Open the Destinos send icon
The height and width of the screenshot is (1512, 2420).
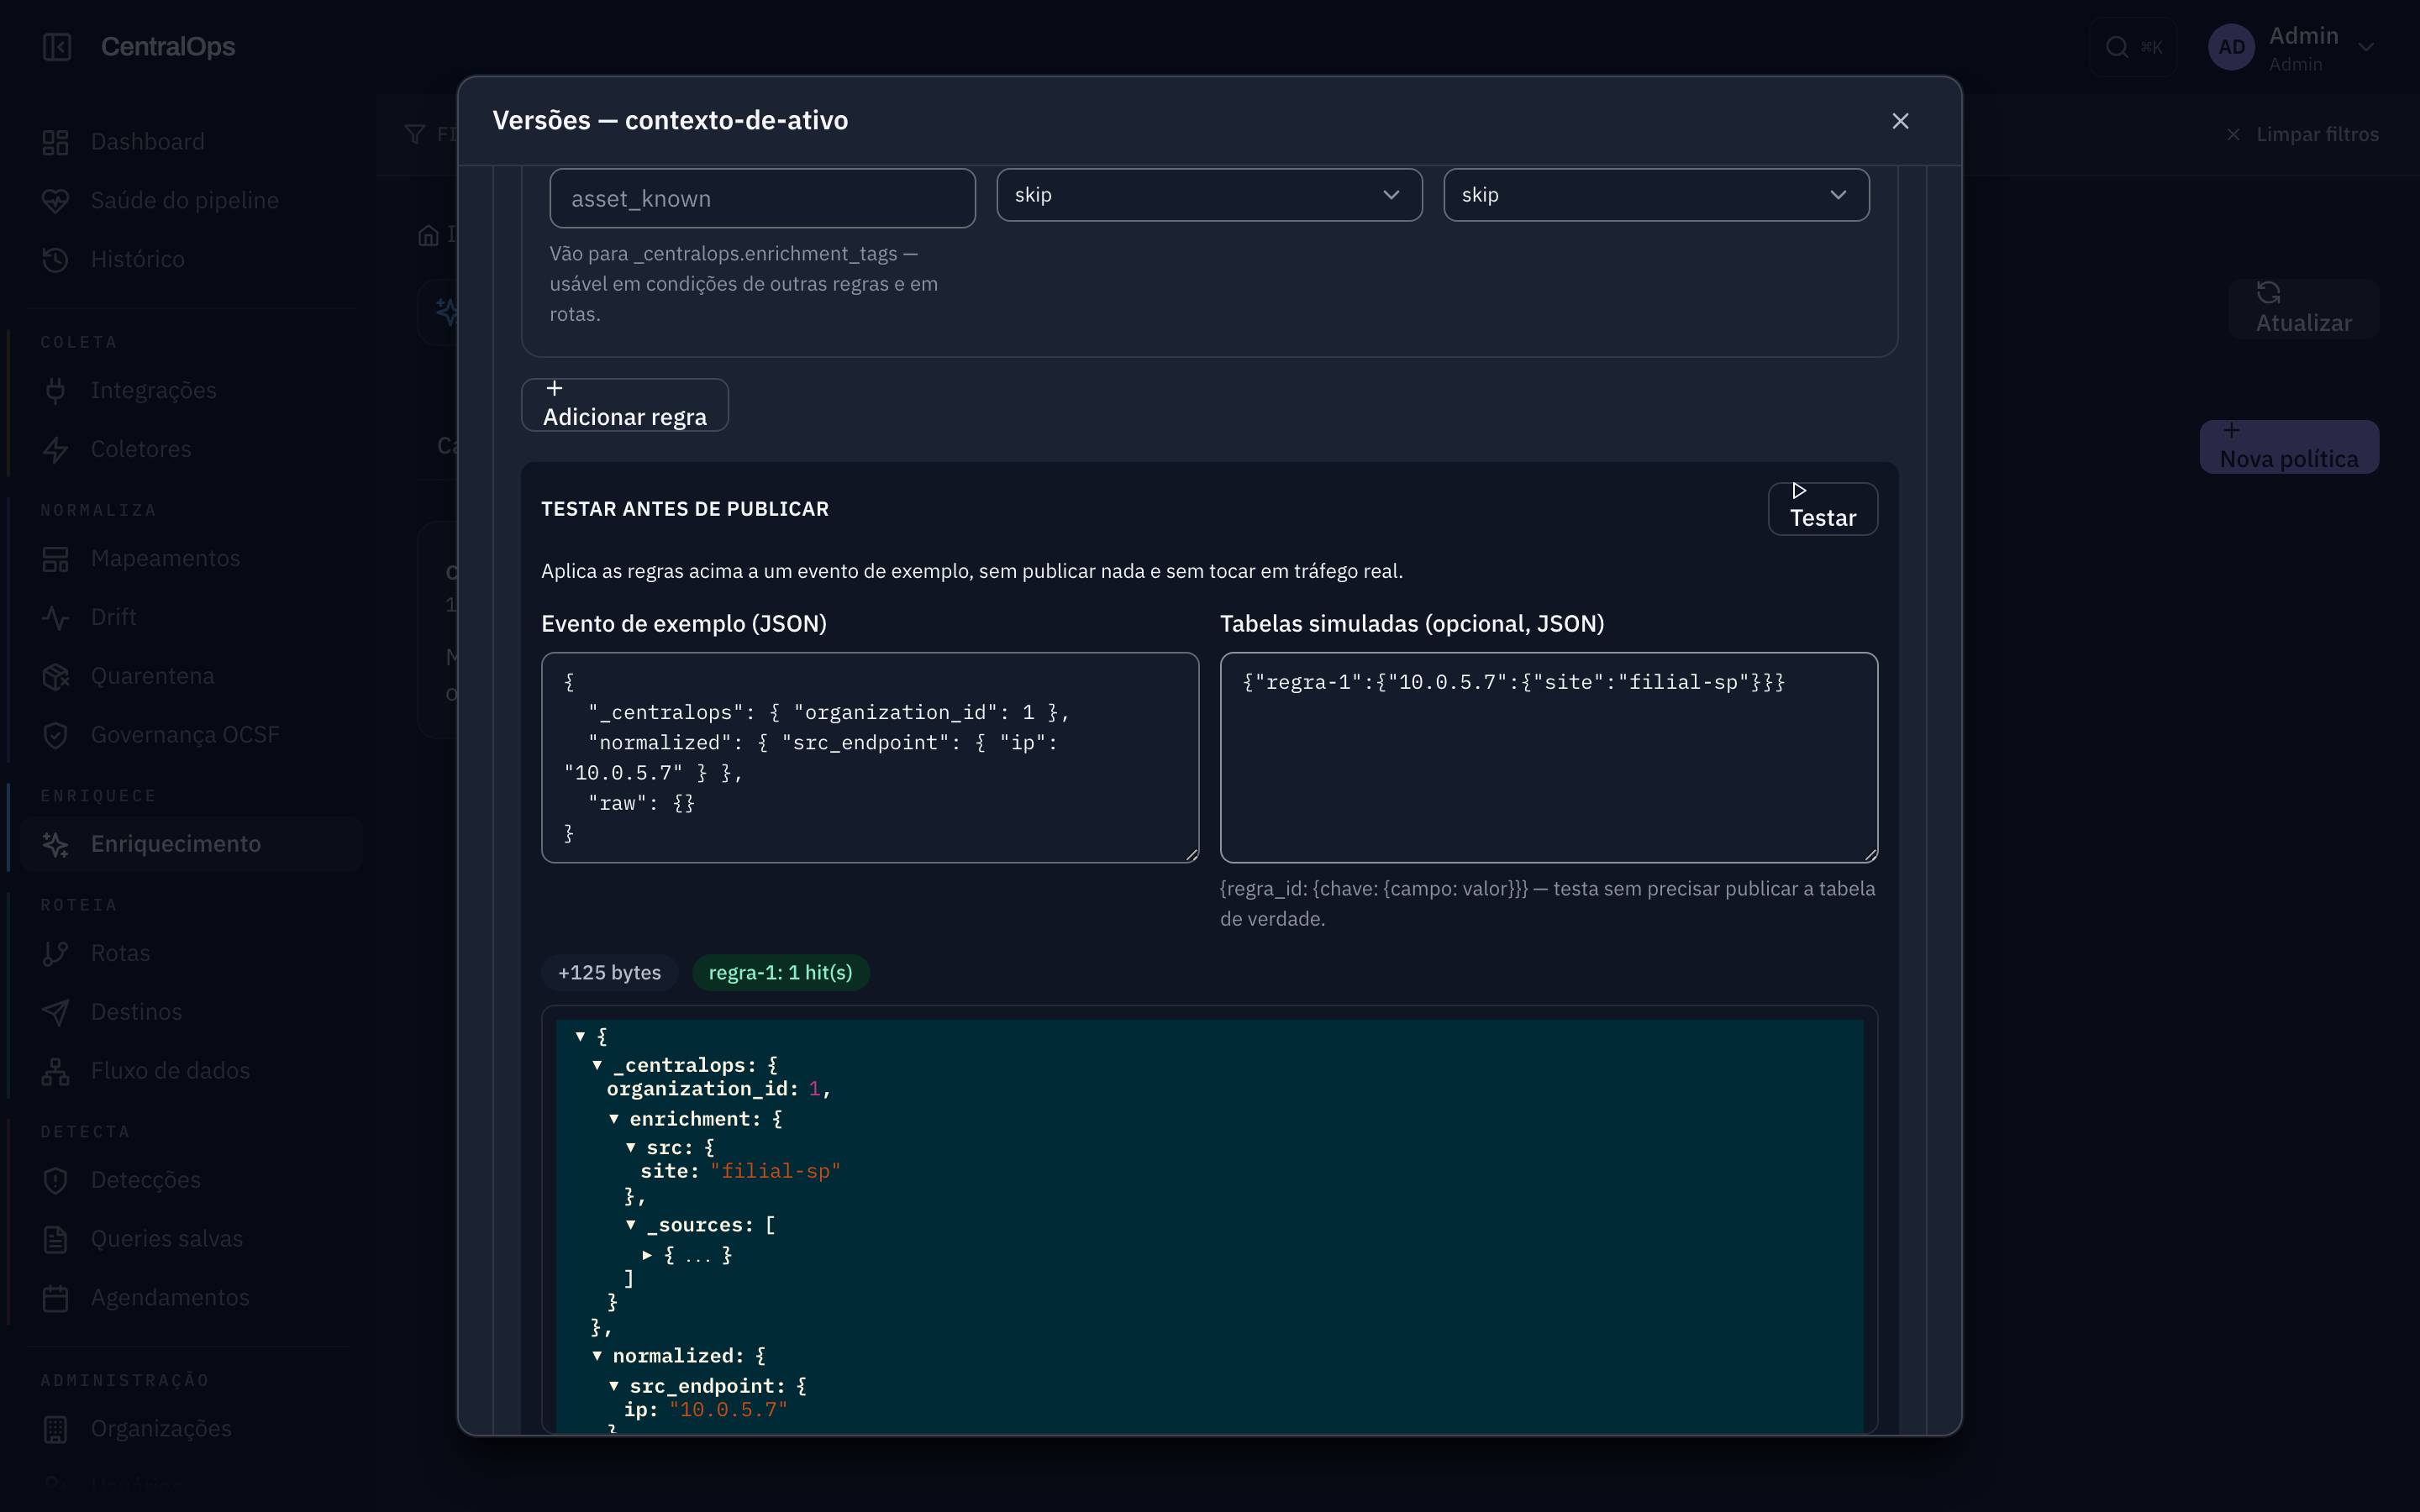click(x=55, y=1013)
